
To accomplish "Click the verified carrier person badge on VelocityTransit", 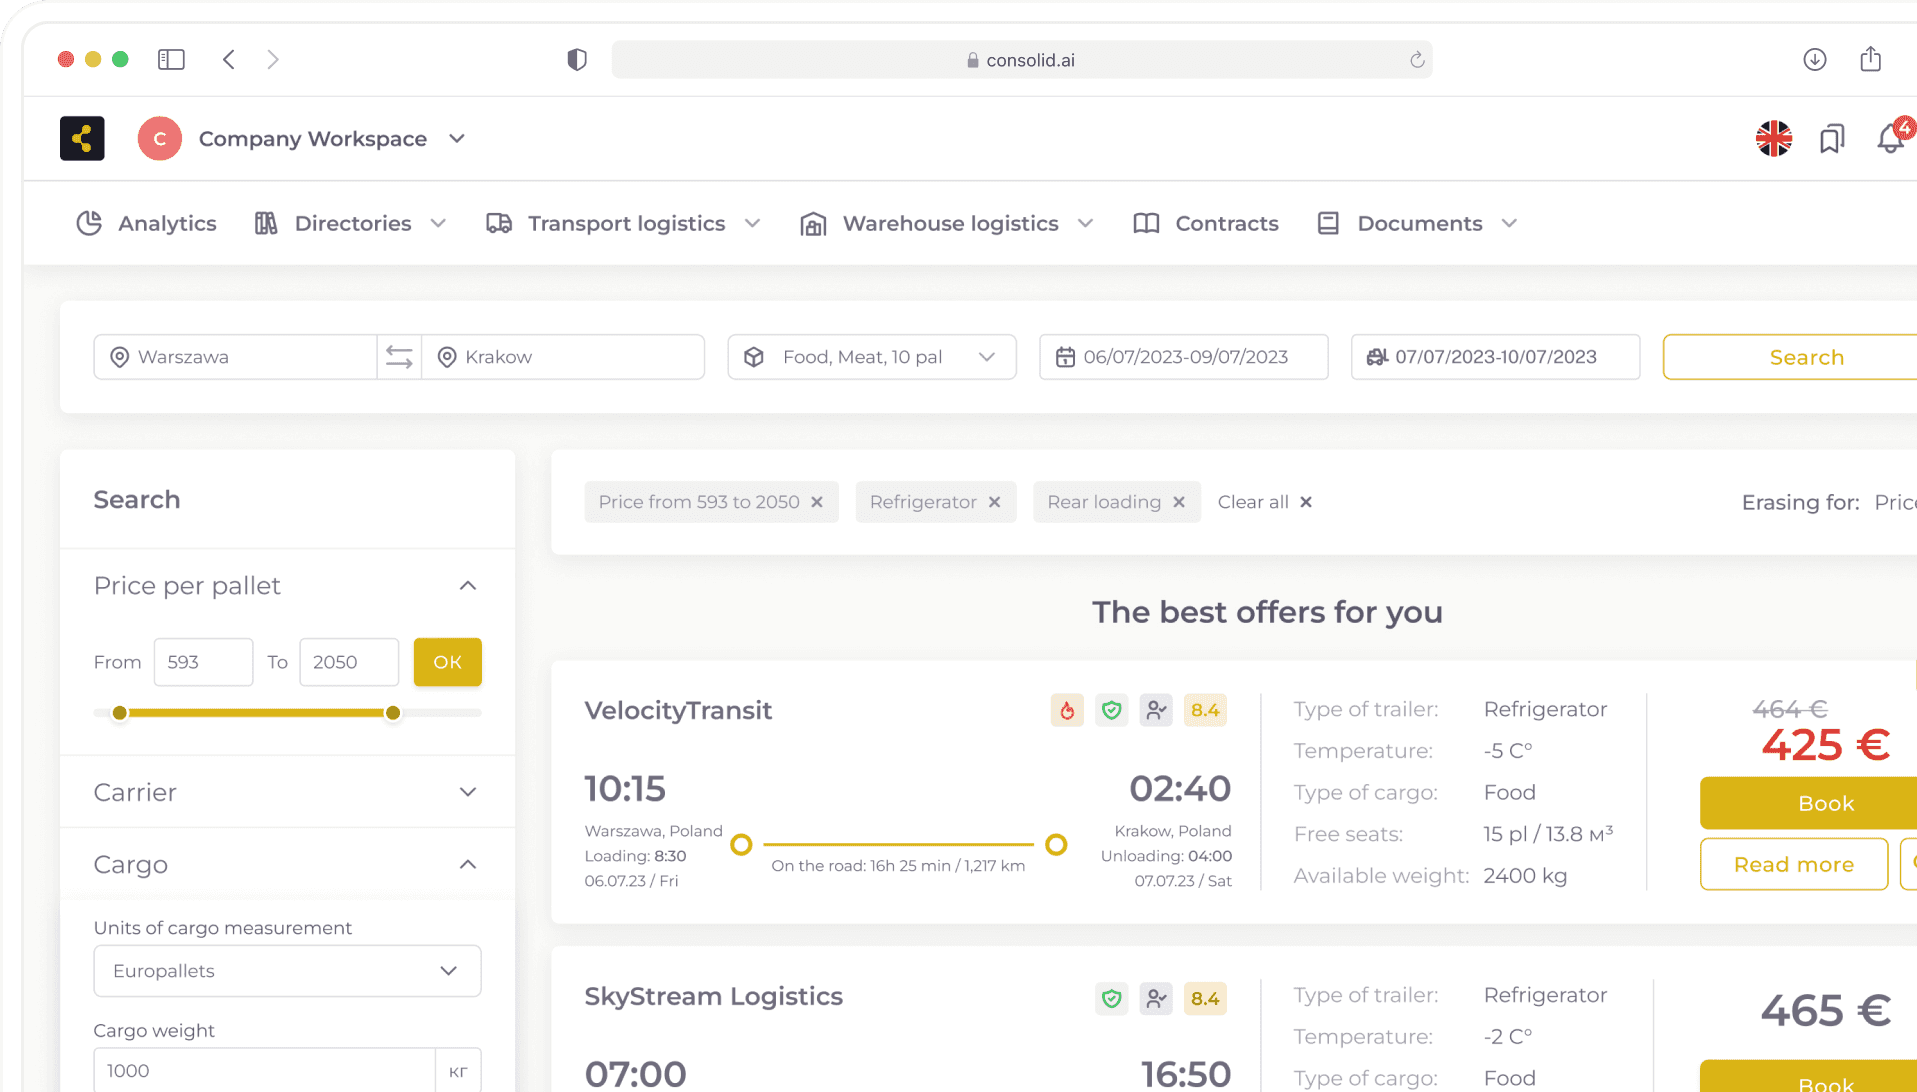I will (1156, 710).
